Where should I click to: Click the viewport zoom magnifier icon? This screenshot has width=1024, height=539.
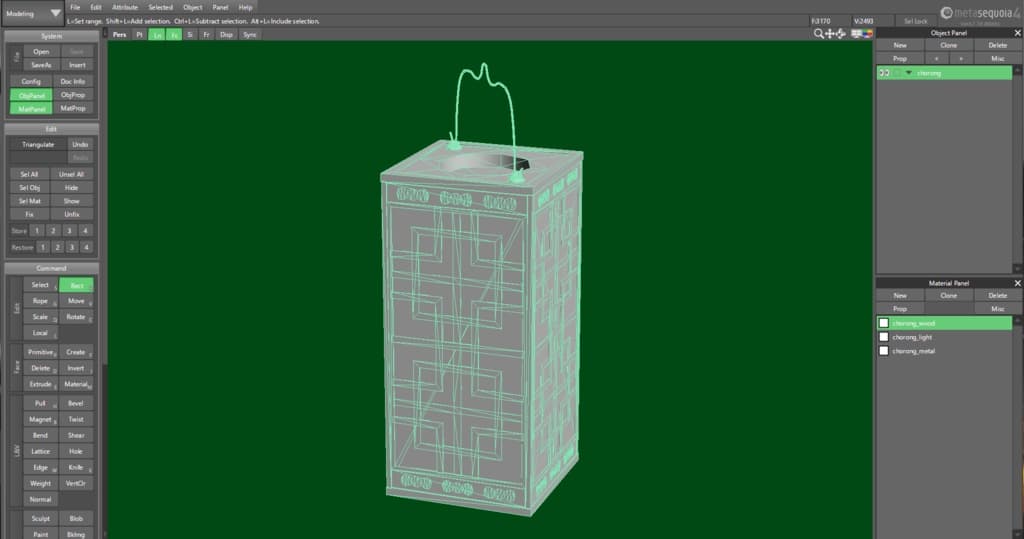(x=819, y=34)
